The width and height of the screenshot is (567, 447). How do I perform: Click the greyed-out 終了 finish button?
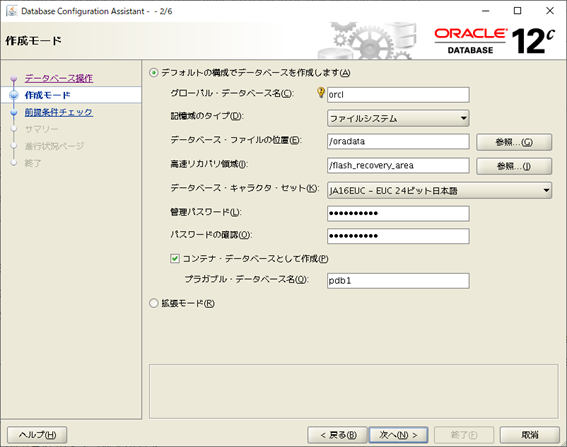click(x=464, y=435)
